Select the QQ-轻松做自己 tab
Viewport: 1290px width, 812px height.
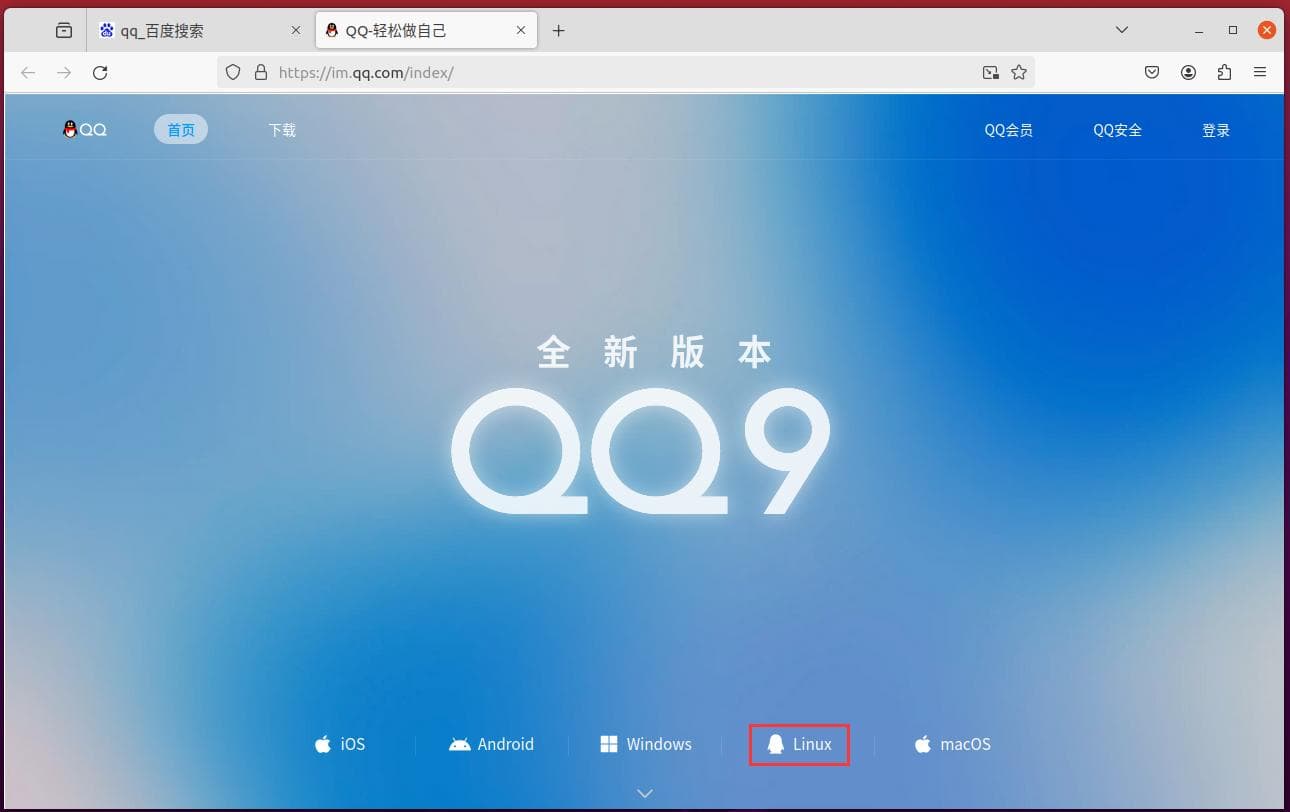coord(428,31)
